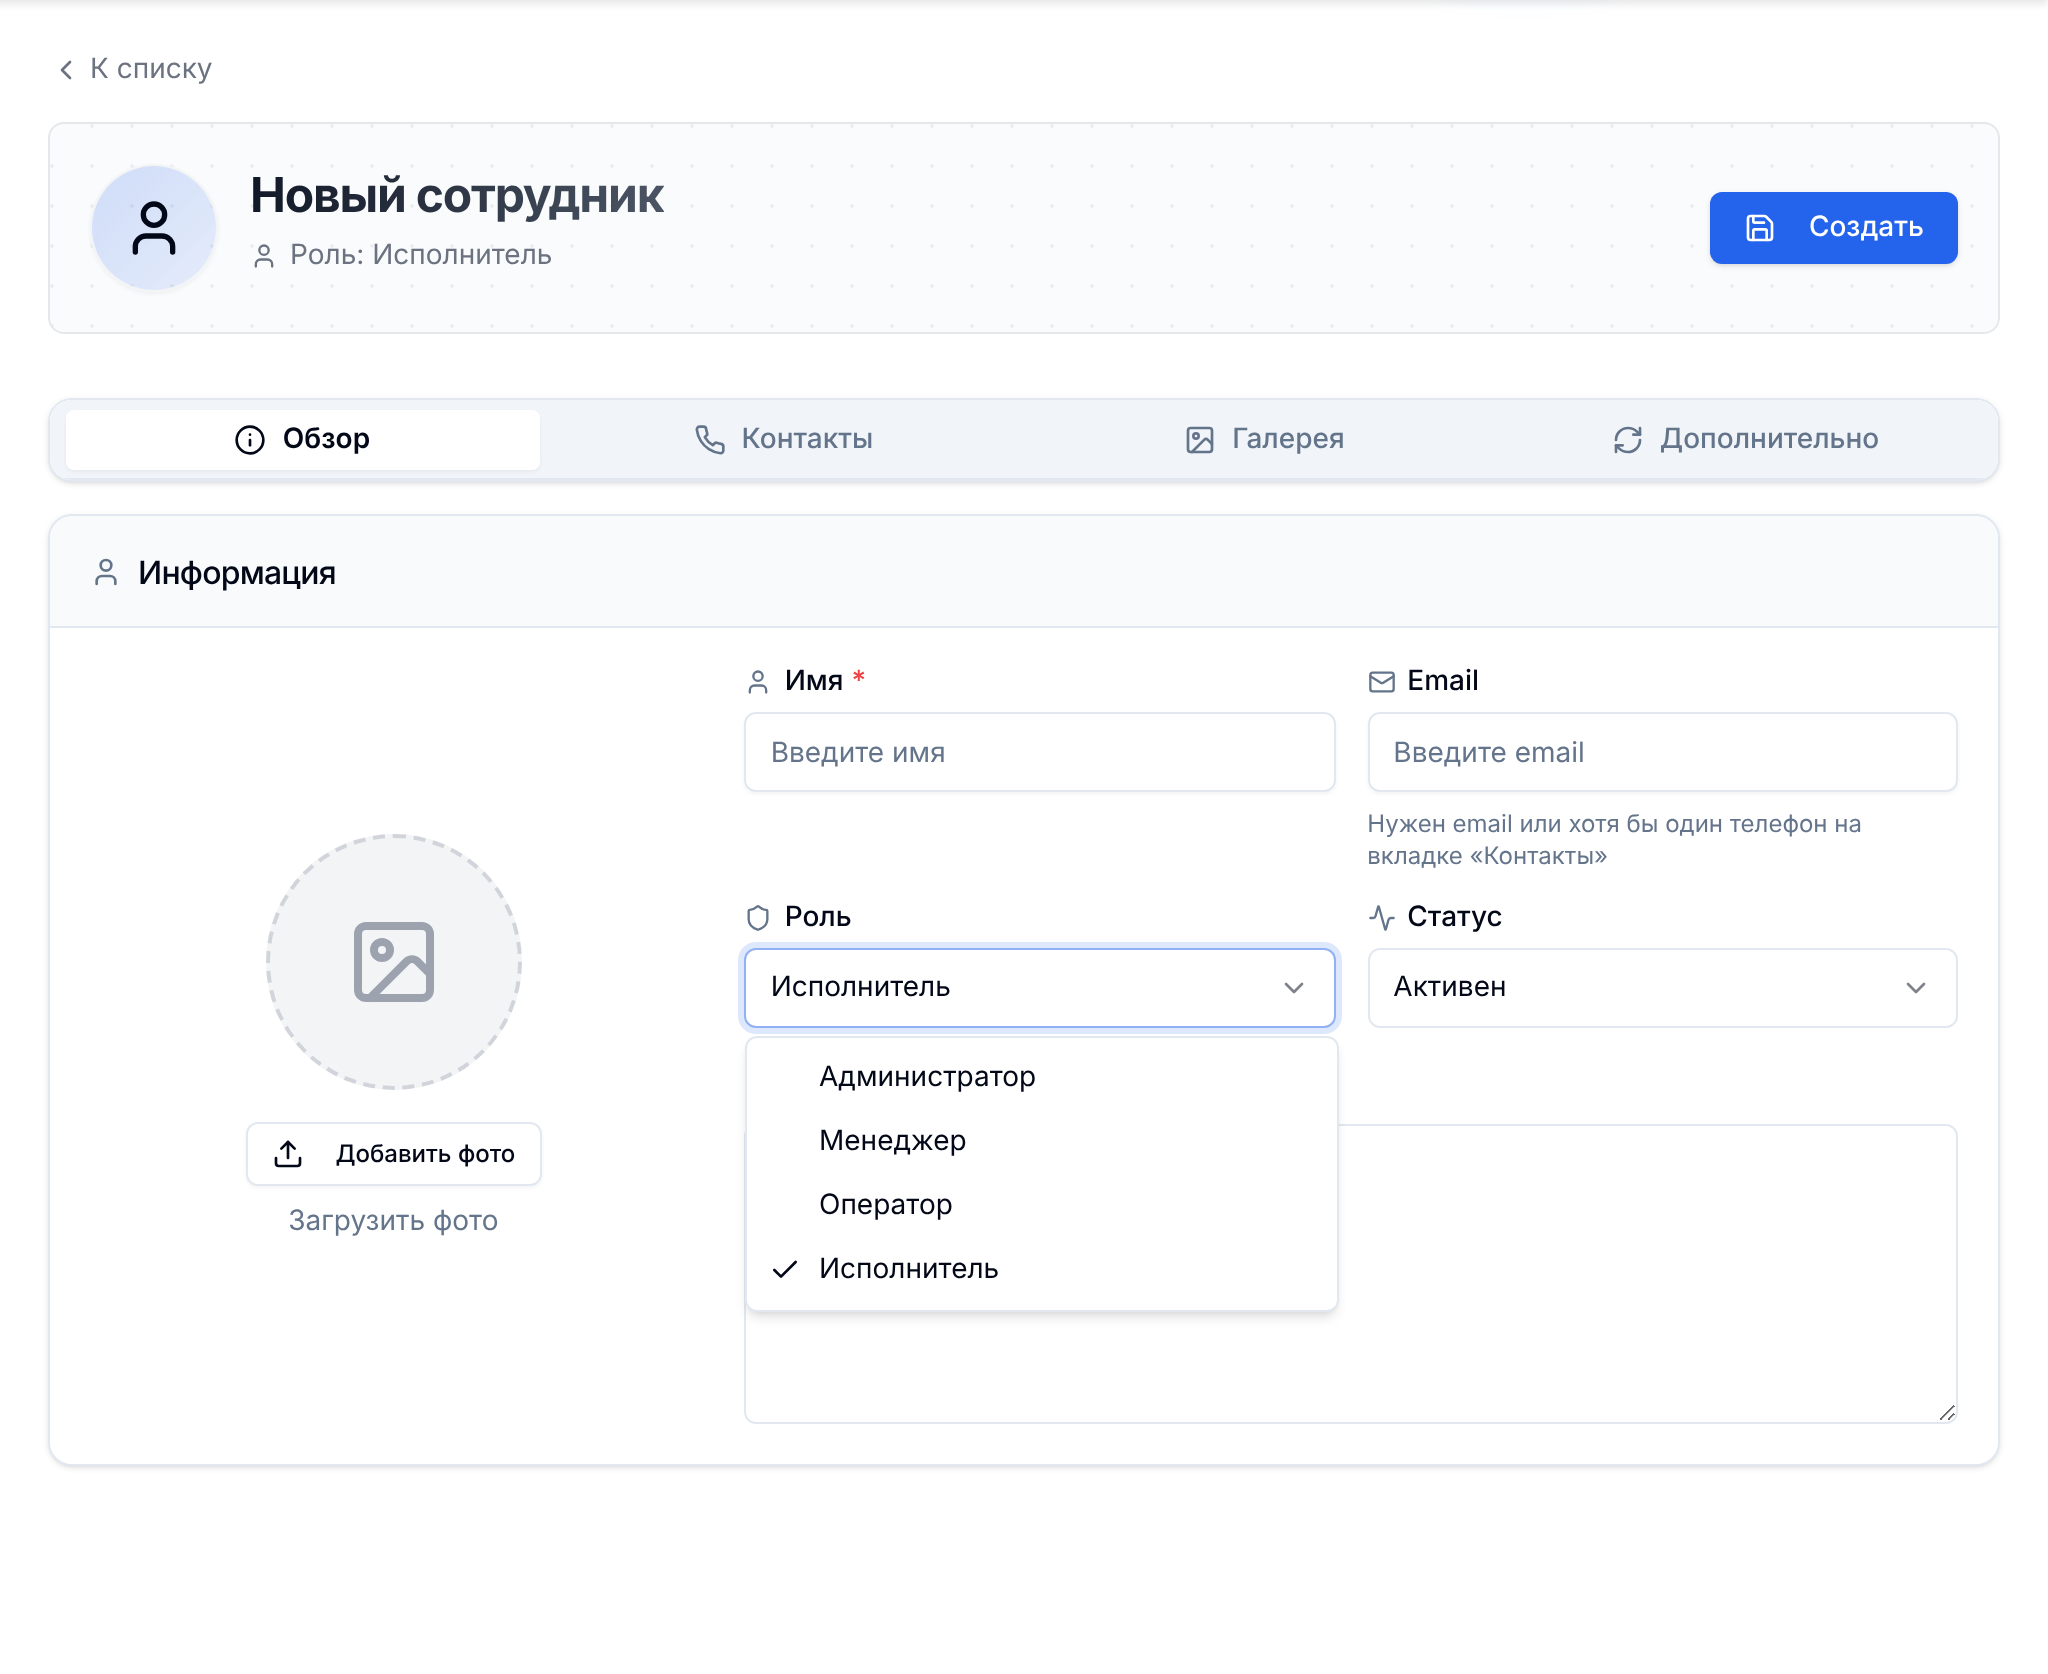
Task: Click the refresh icon on Дополнительно tab
Action: 1628,440
